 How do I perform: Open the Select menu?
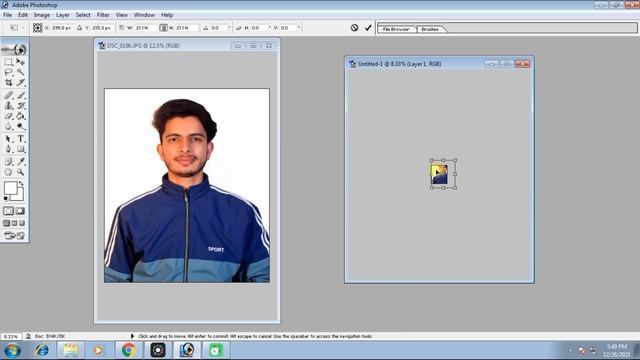pos(83,15)
